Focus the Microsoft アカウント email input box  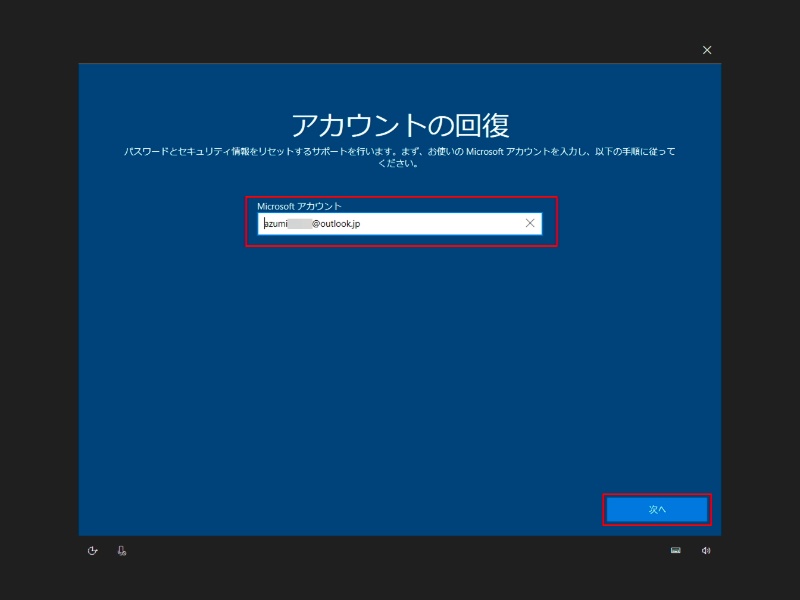click(400, 224)
